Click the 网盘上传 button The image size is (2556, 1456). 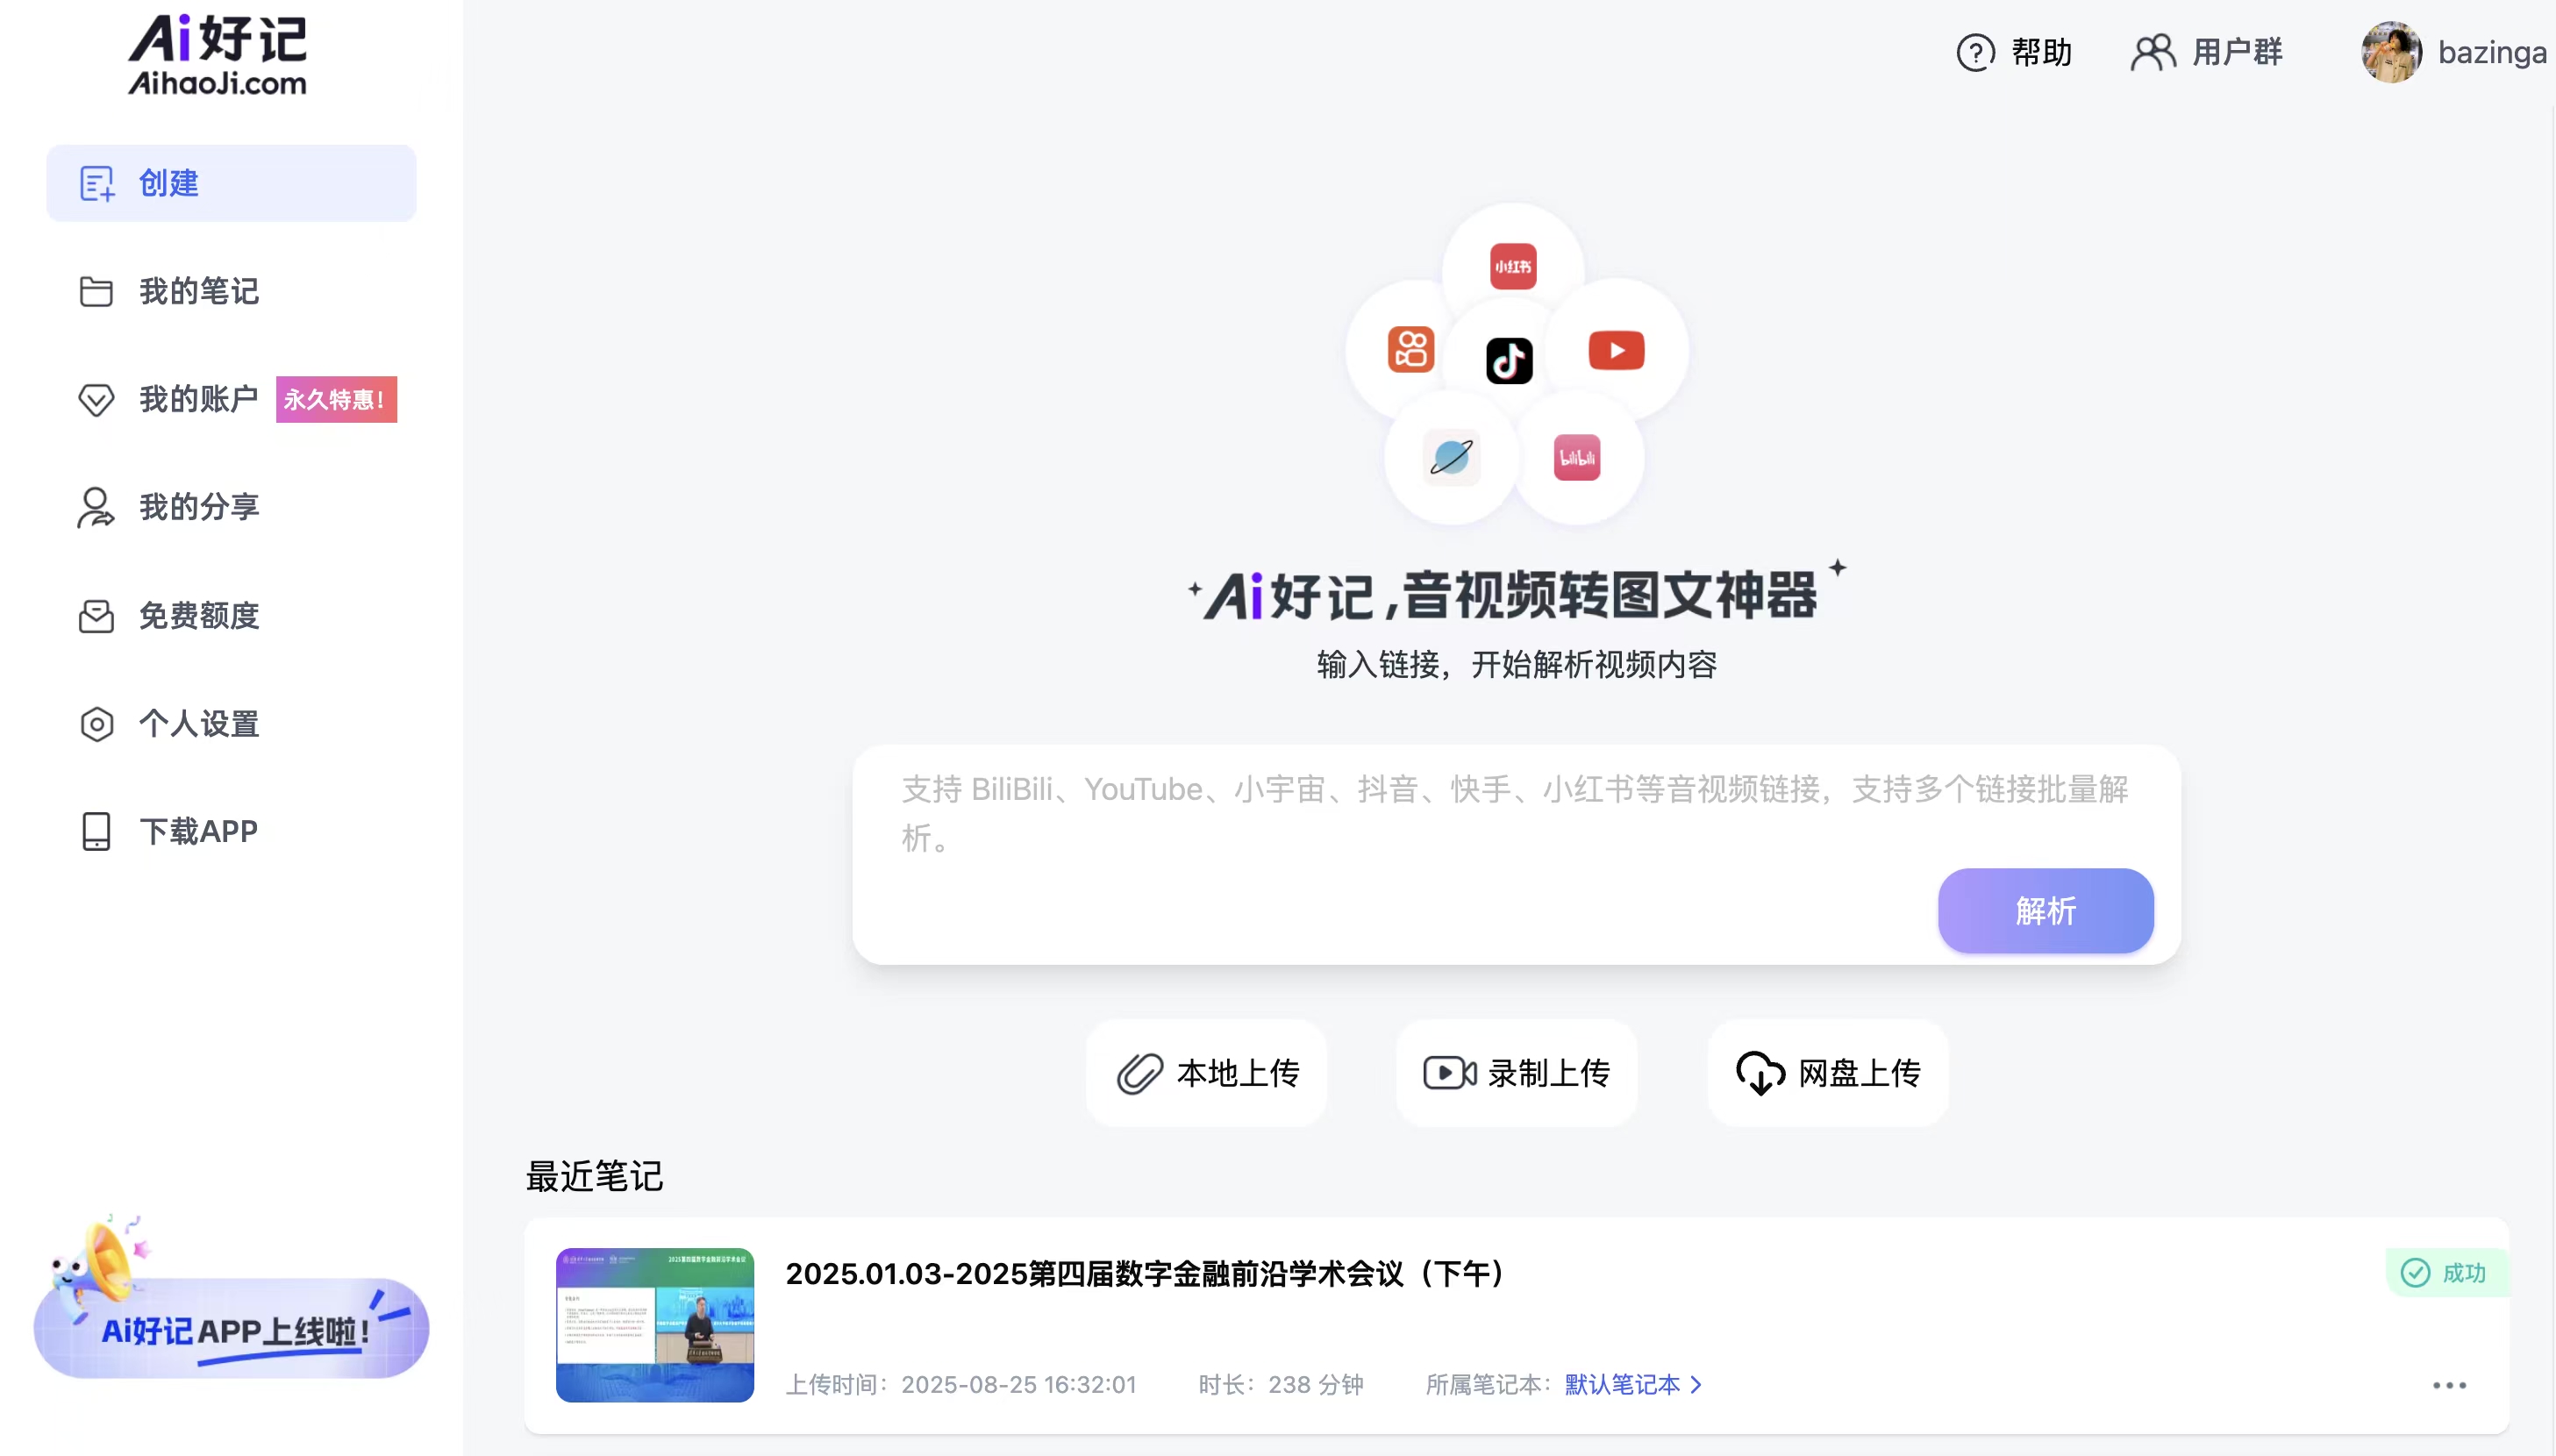coord(1827,1073)
